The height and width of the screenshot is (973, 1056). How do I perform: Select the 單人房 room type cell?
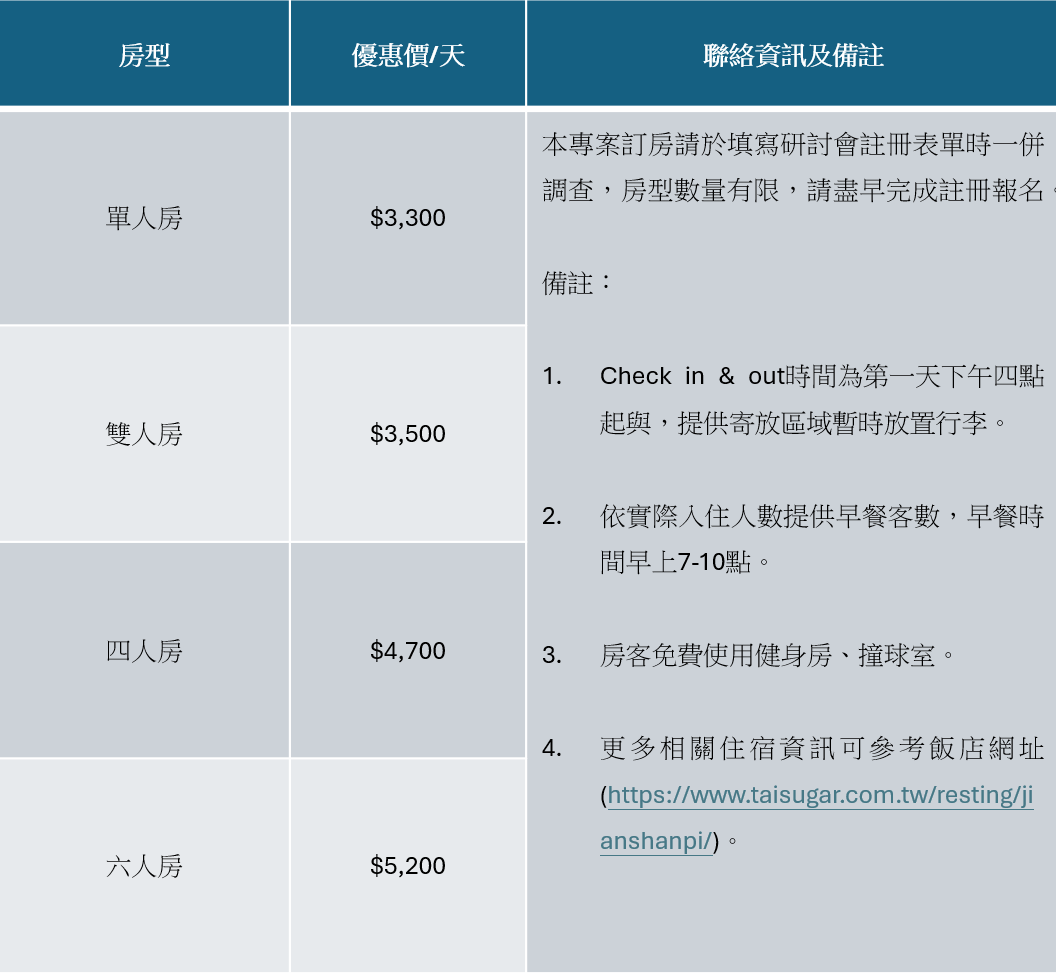coord(144,218)
